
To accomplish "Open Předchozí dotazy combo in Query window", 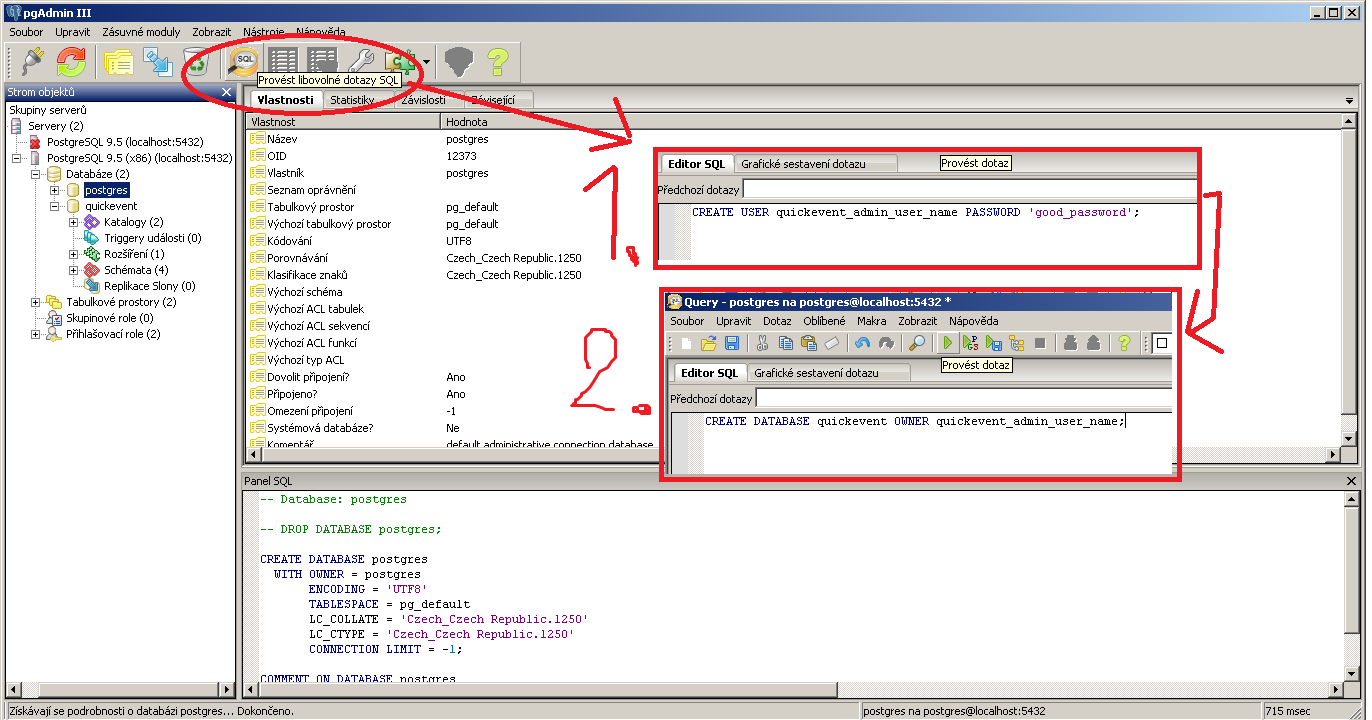I will point(963,398).
